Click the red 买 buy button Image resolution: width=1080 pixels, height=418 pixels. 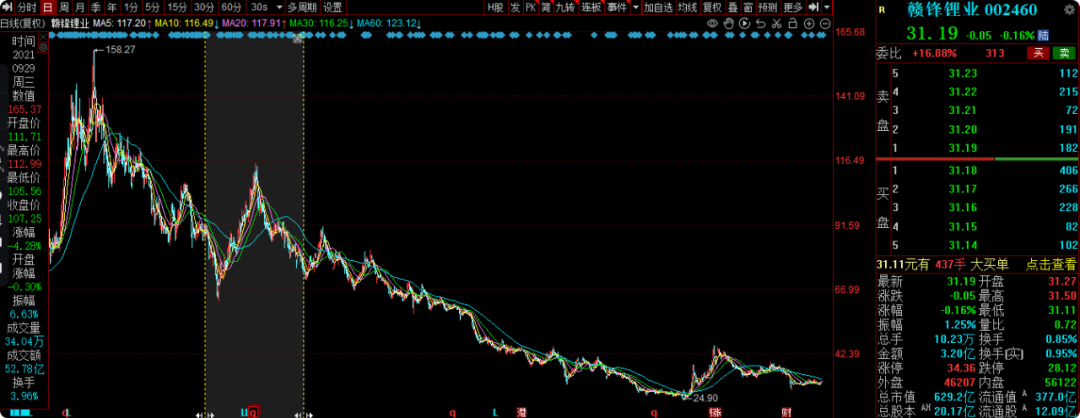click(x=1037, y=53)
